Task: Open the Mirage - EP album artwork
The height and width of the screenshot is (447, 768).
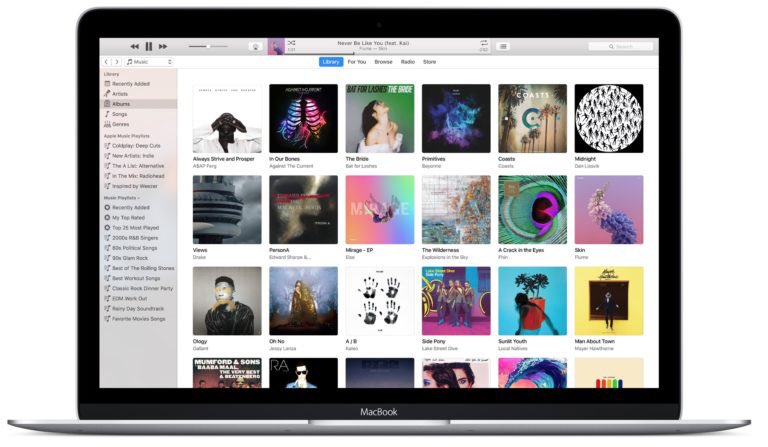Action: point(380,210)
